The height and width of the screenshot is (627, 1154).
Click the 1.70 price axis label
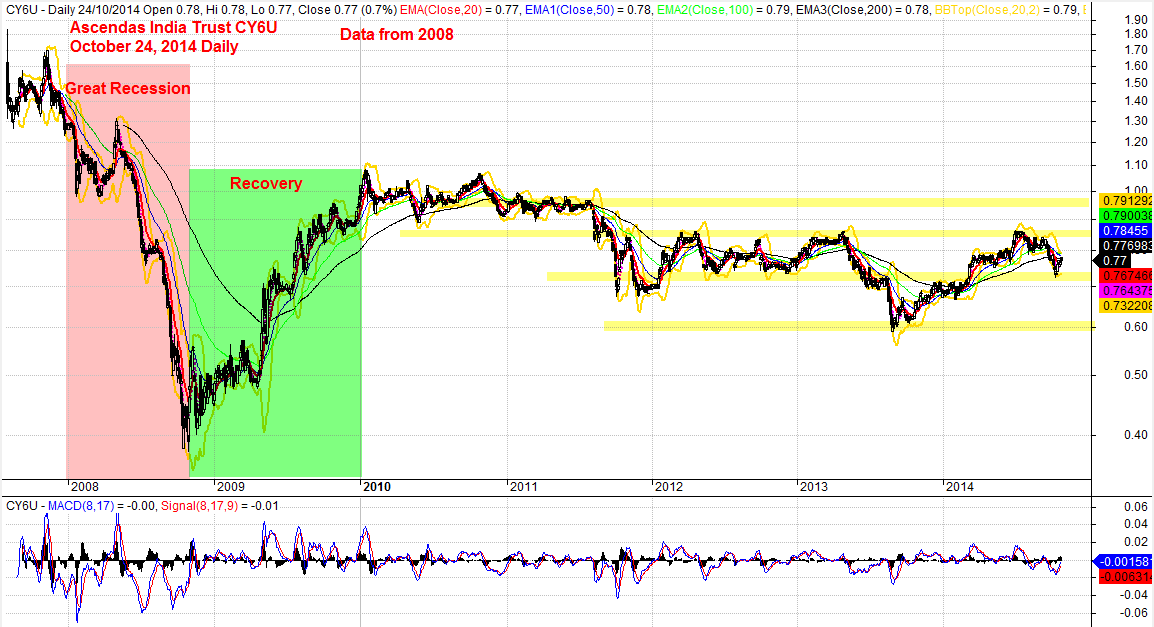[1136, 51]
